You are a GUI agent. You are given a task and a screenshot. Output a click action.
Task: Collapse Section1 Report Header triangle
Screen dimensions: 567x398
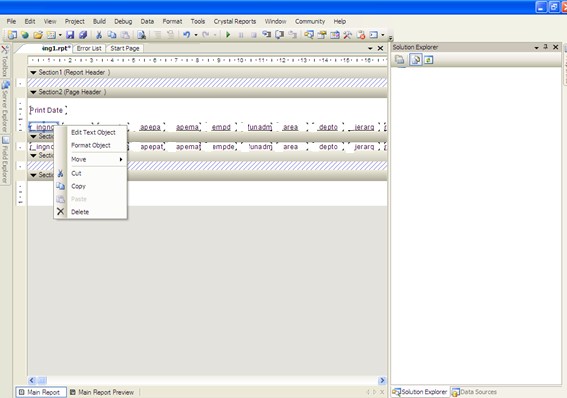tap(33, 73)
